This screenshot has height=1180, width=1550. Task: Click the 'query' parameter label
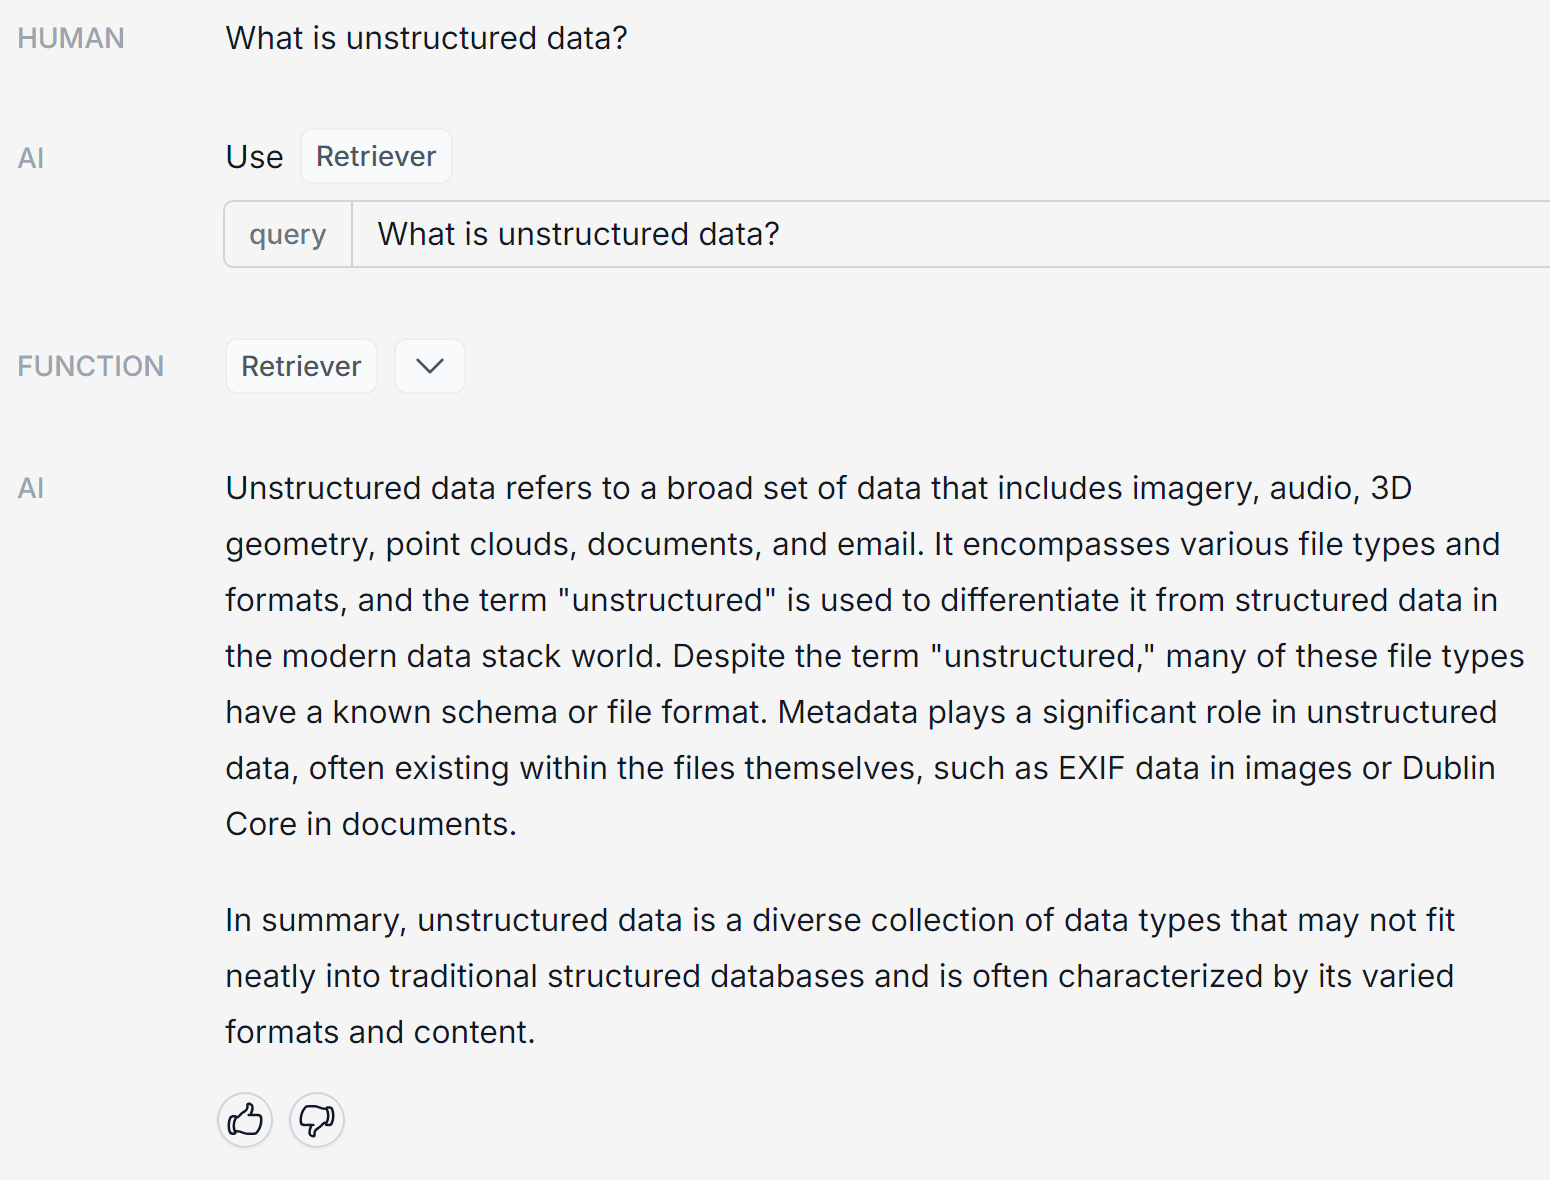(288, 235)
